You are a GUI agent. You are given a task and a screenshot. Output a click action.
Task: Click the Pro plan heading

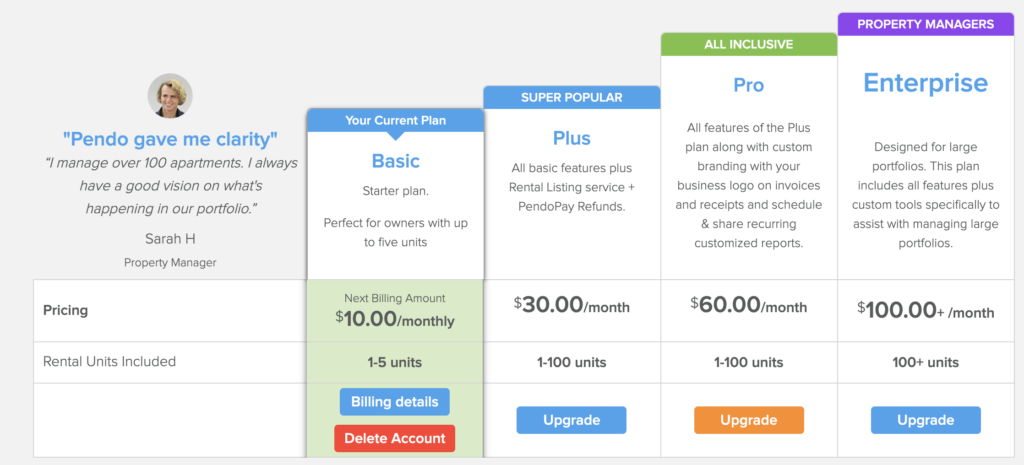[748, 85]
